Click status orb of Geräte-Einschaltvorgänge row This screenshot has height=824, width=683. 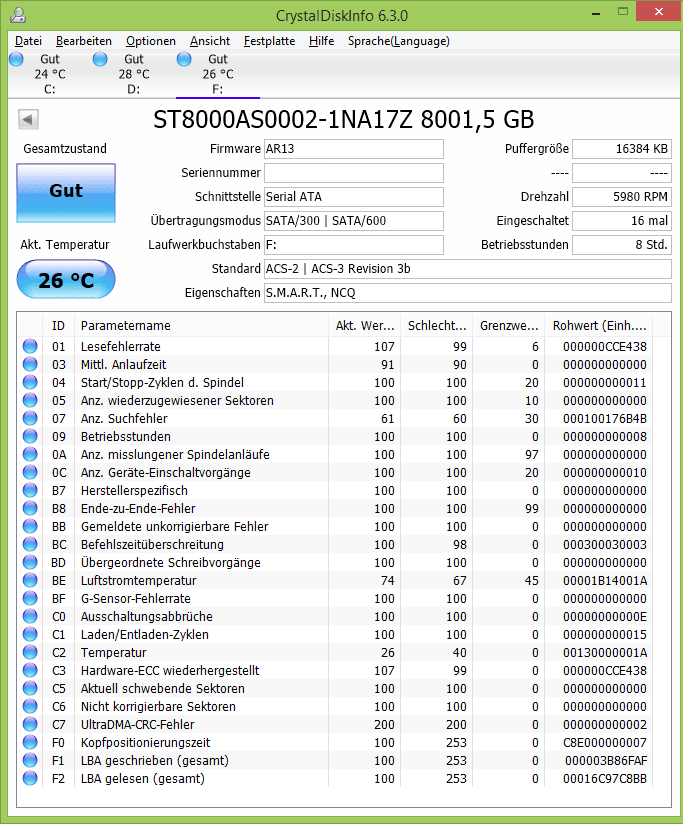coord(30,472)
